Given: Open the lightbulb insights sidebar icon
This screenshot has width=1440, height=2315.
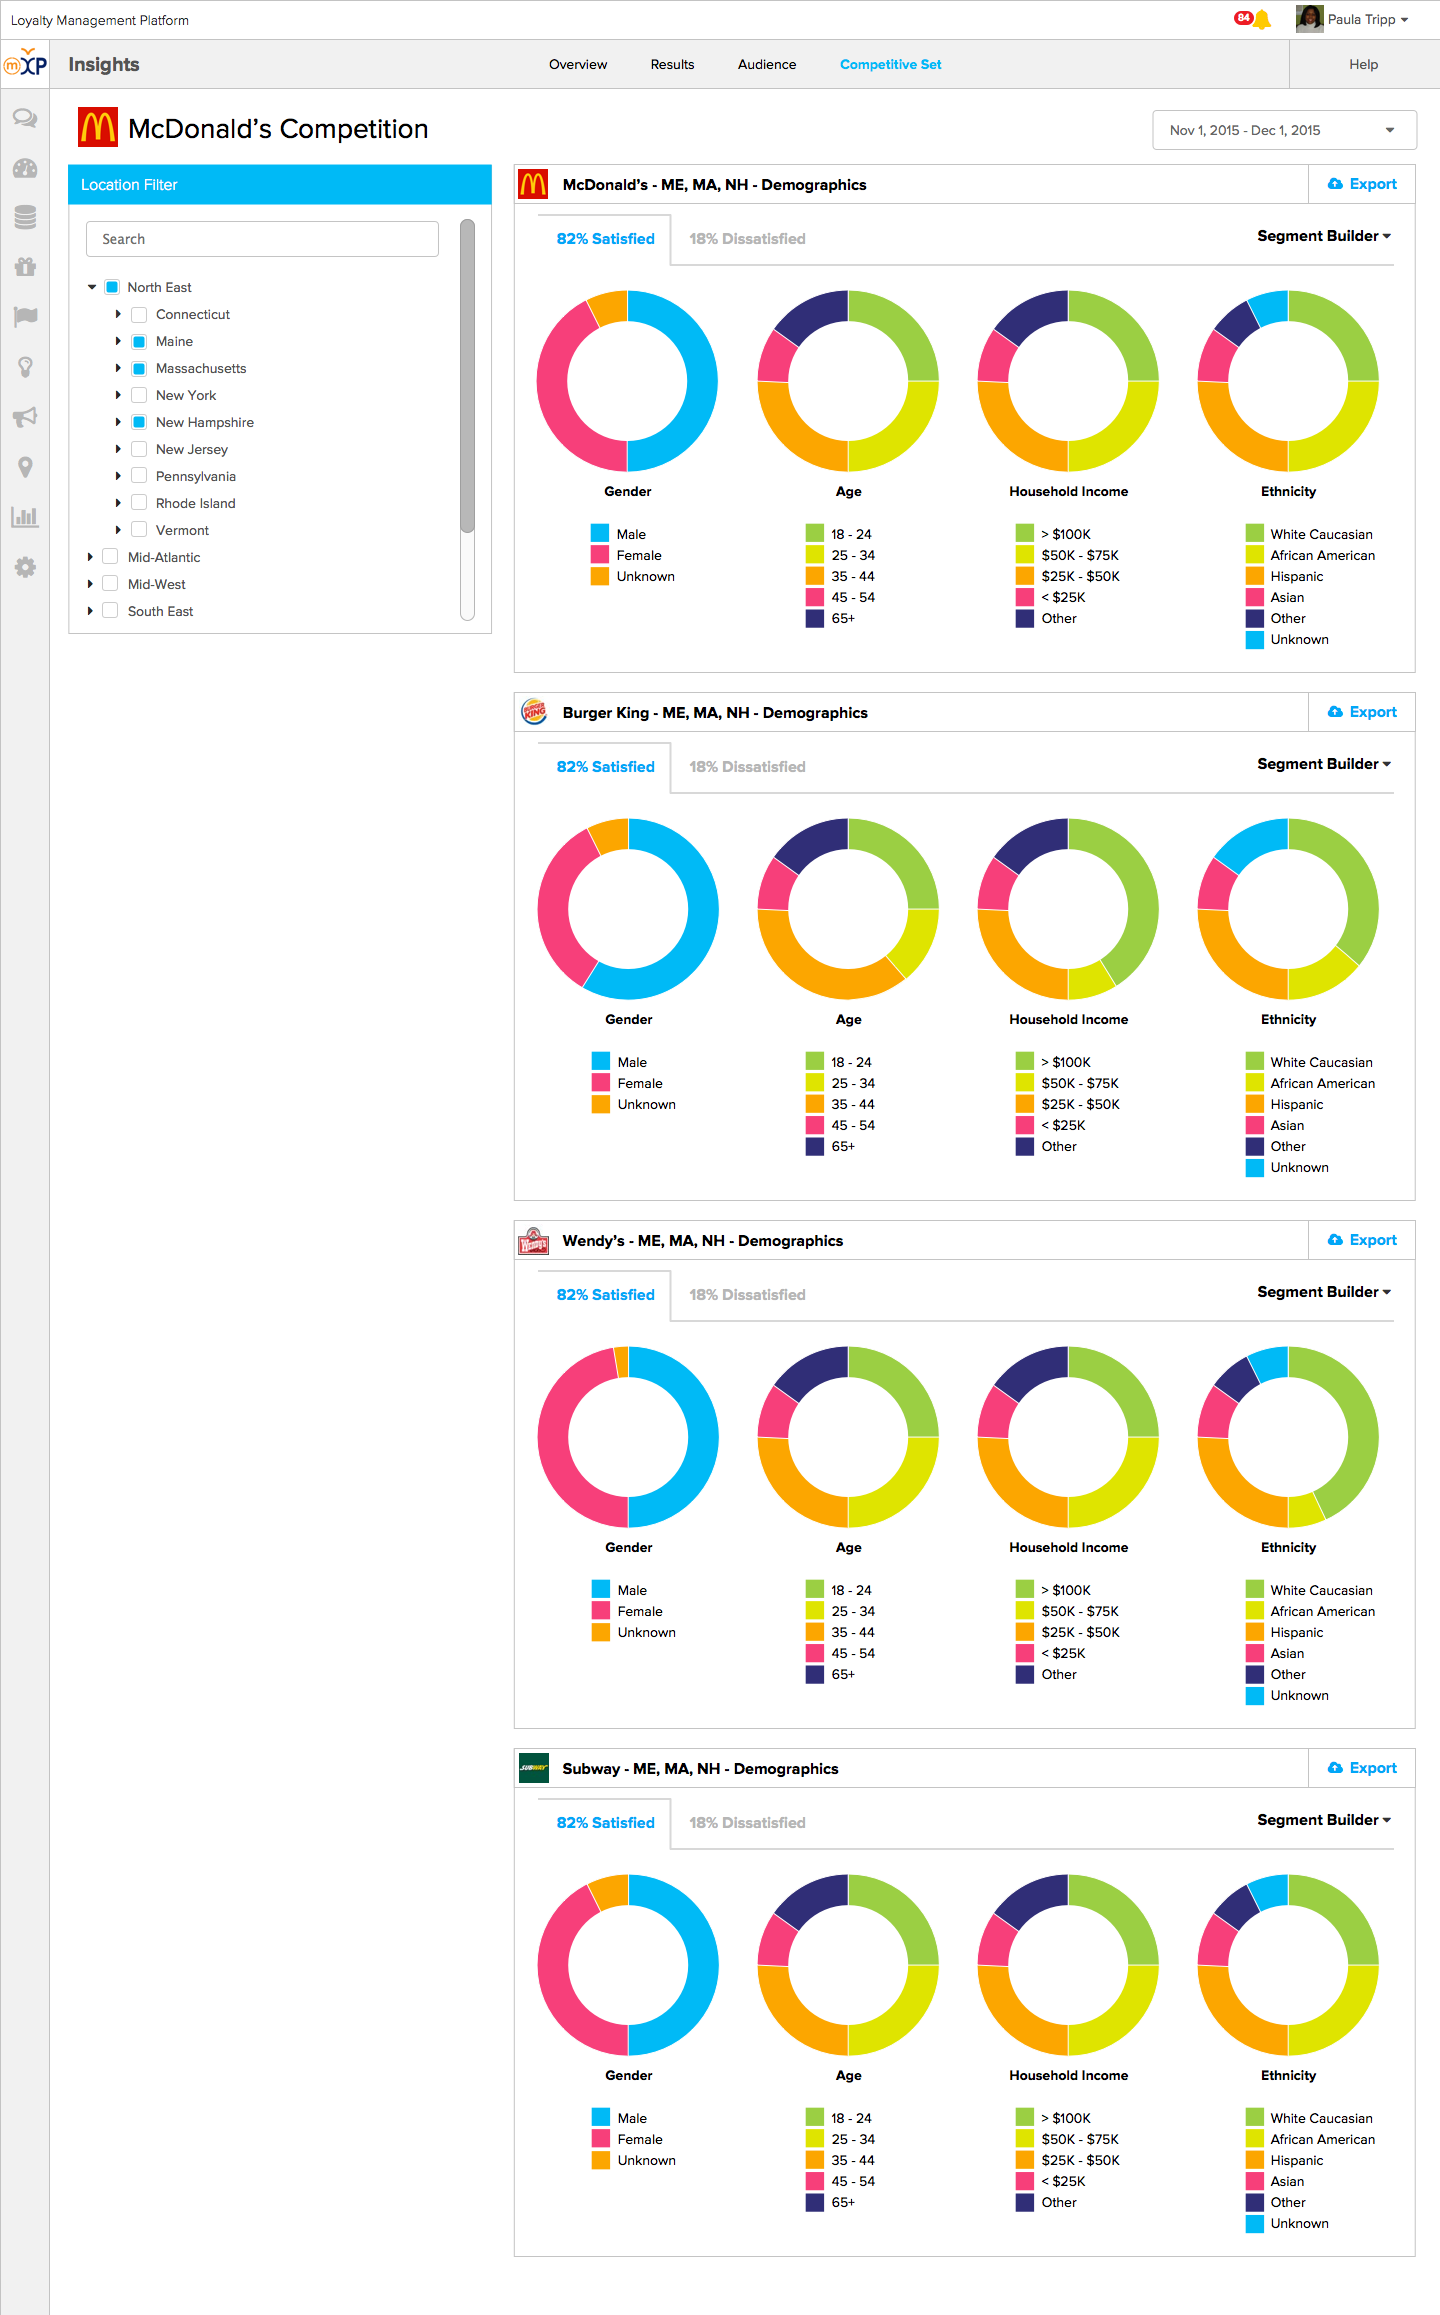Looking at the screenshot, I should tap(25, 367).
